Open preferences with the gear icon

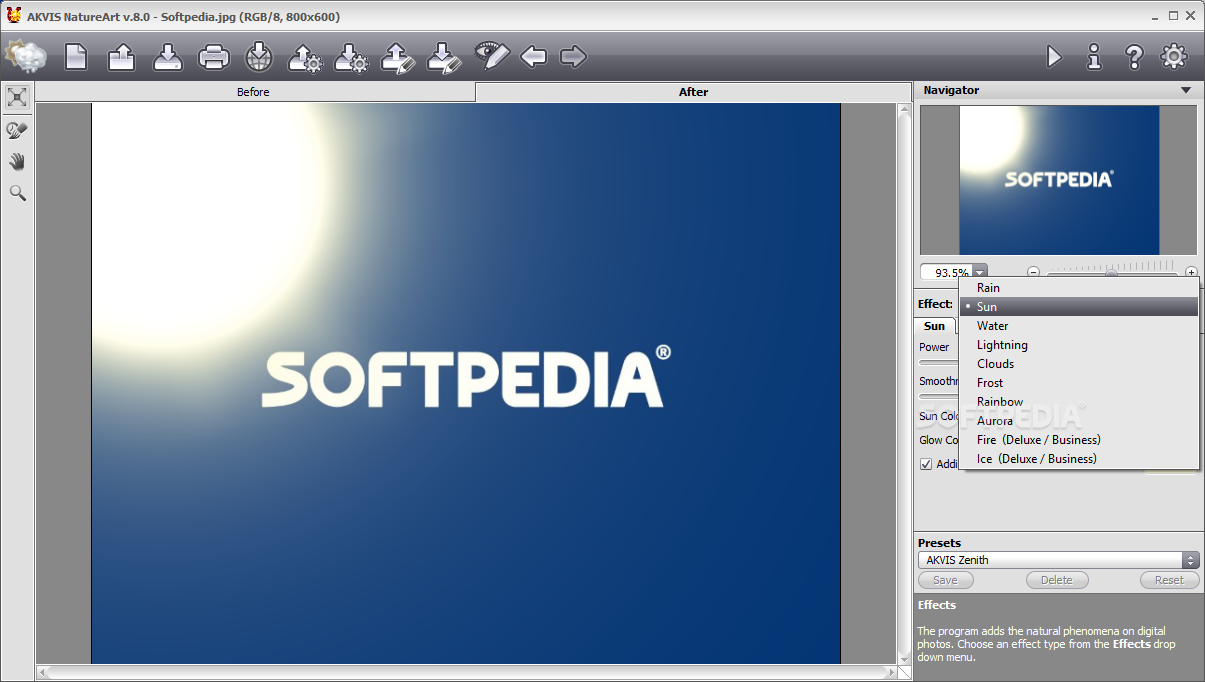[1173, 56]
